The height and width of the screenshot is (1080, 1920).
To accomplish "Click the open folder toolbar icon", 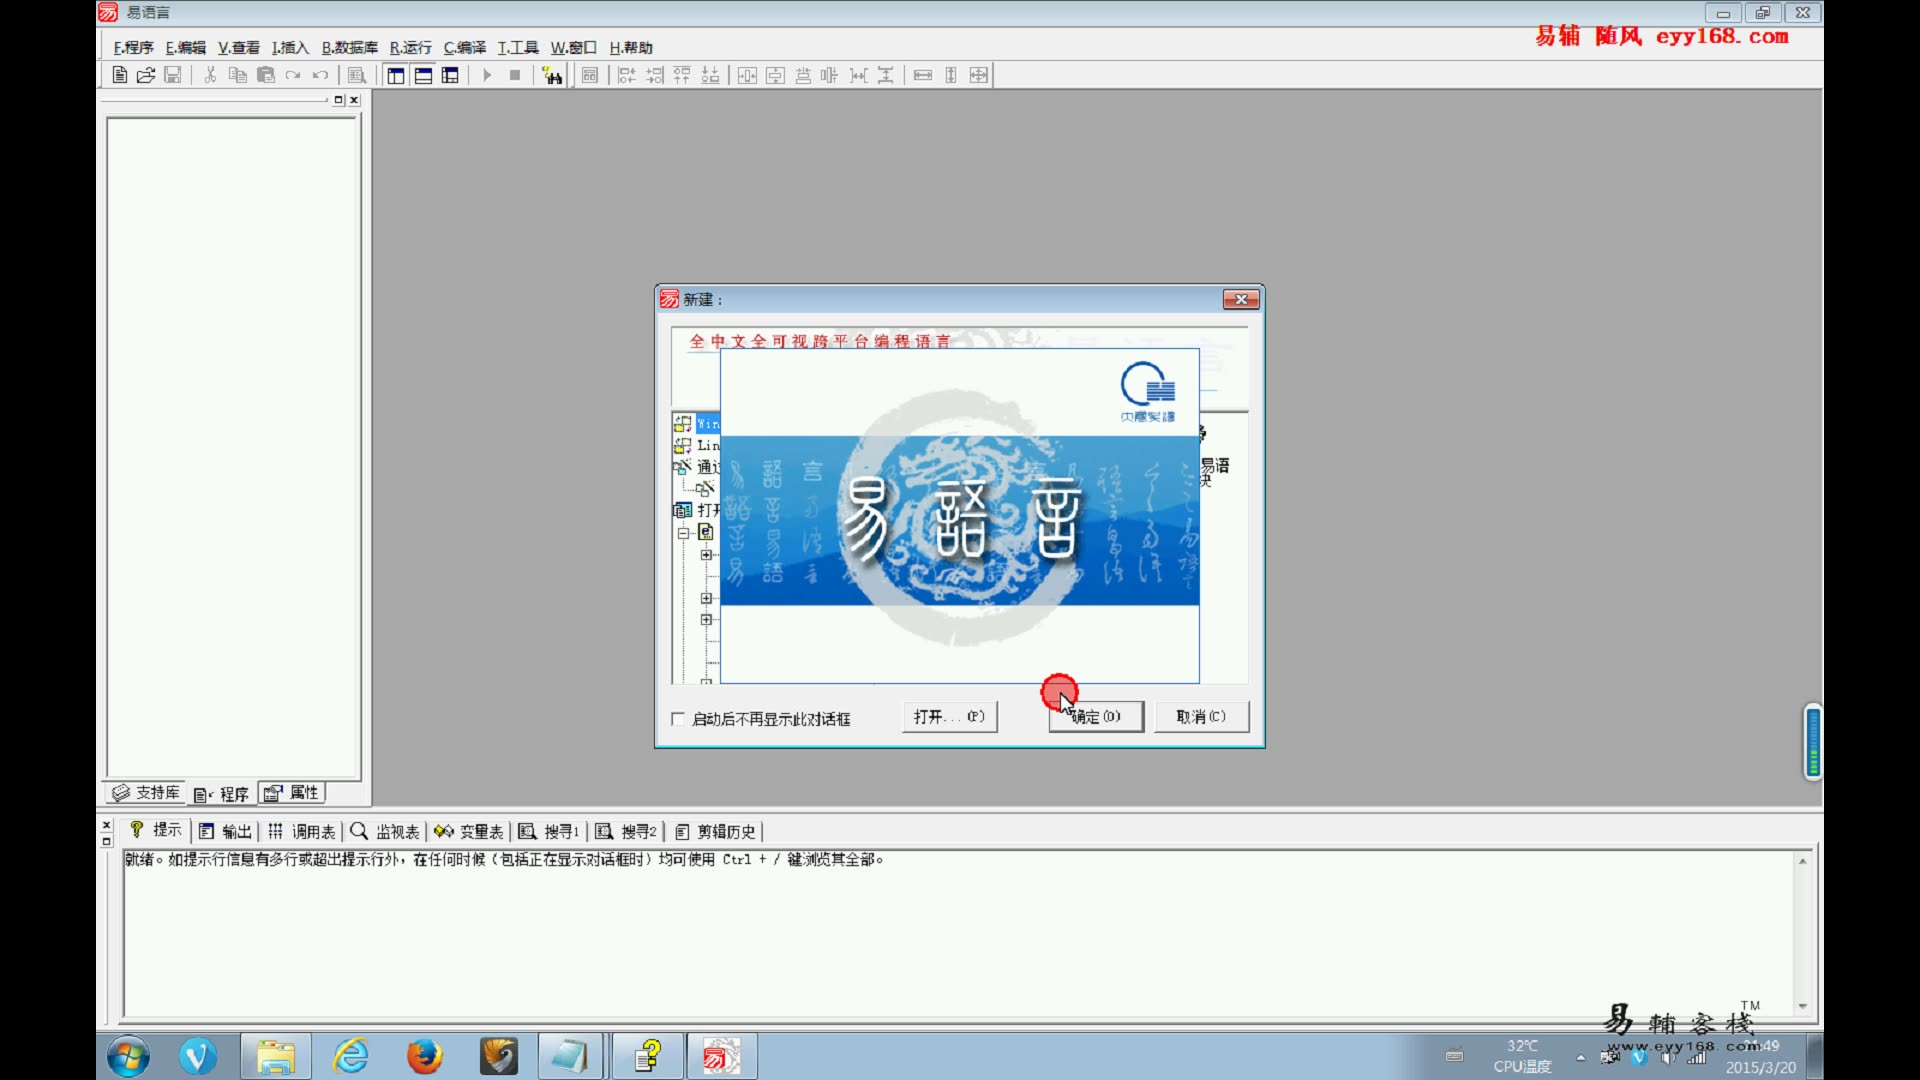I will 146,75.
